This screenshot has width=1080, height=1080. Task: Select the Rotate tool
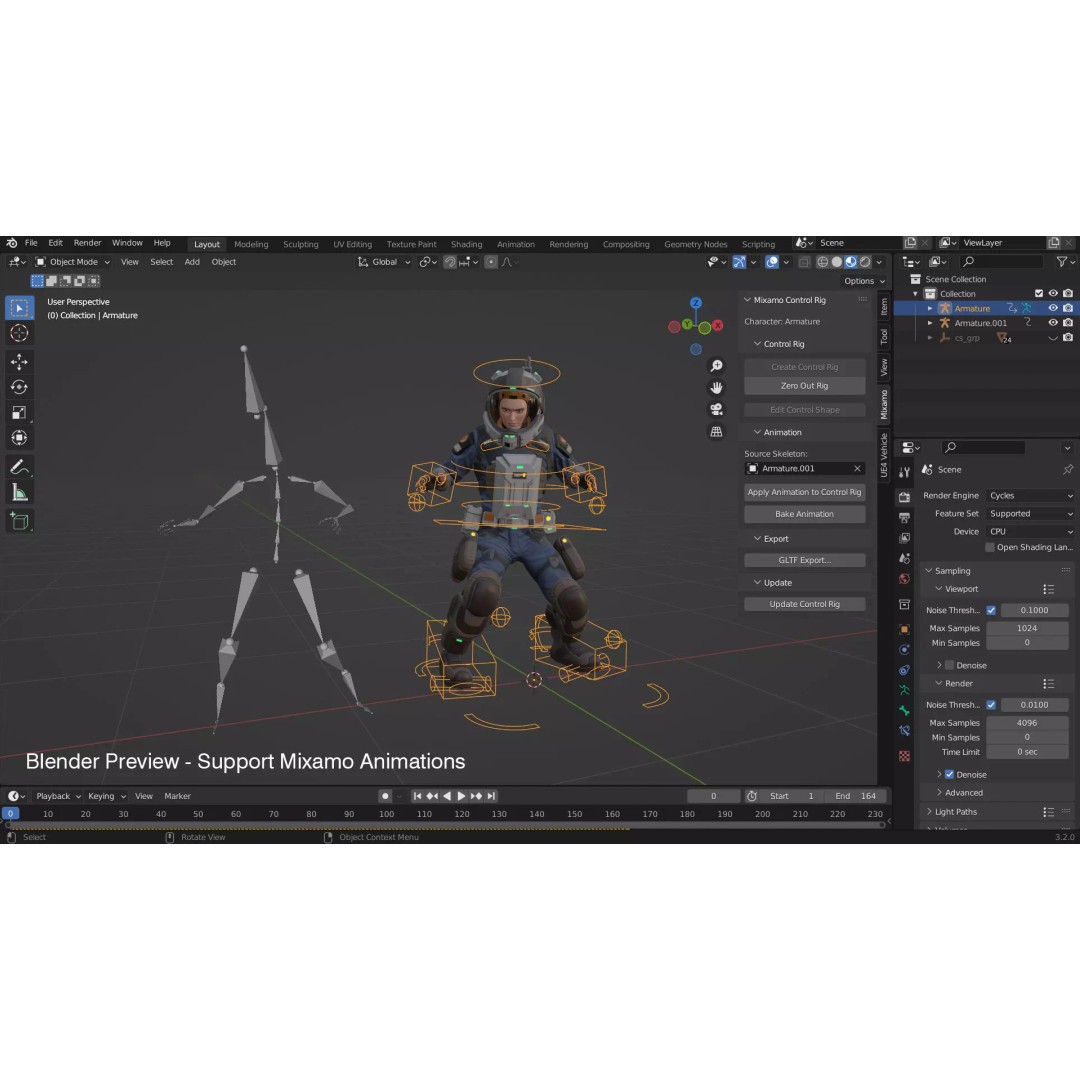pyautogui.click(x=19, y=387)
